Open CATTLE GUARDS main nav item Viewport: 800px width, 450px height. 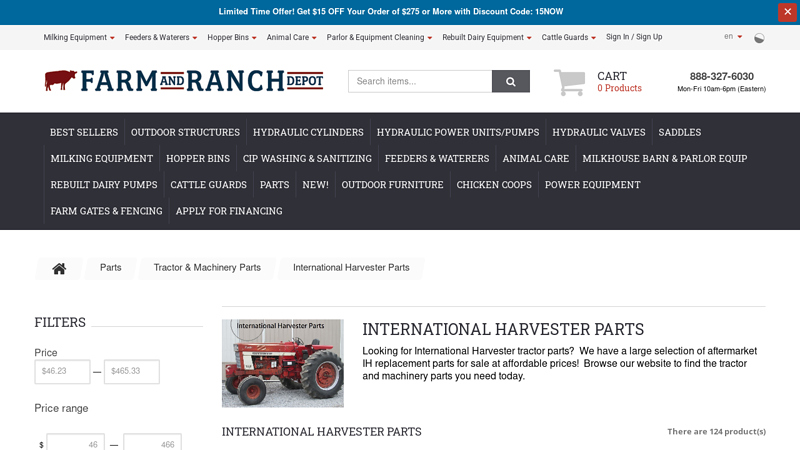pos(208,185)
